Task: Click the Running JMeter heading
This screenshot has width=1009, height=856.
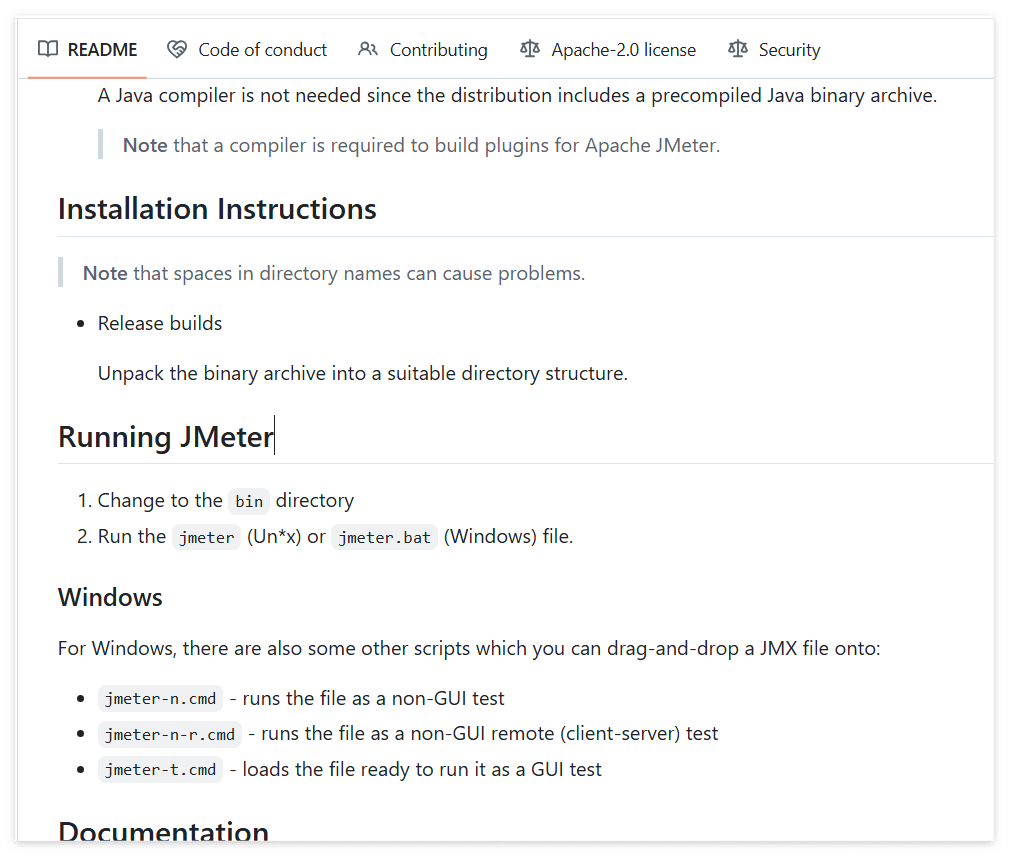Action: [x=166, y=437]
